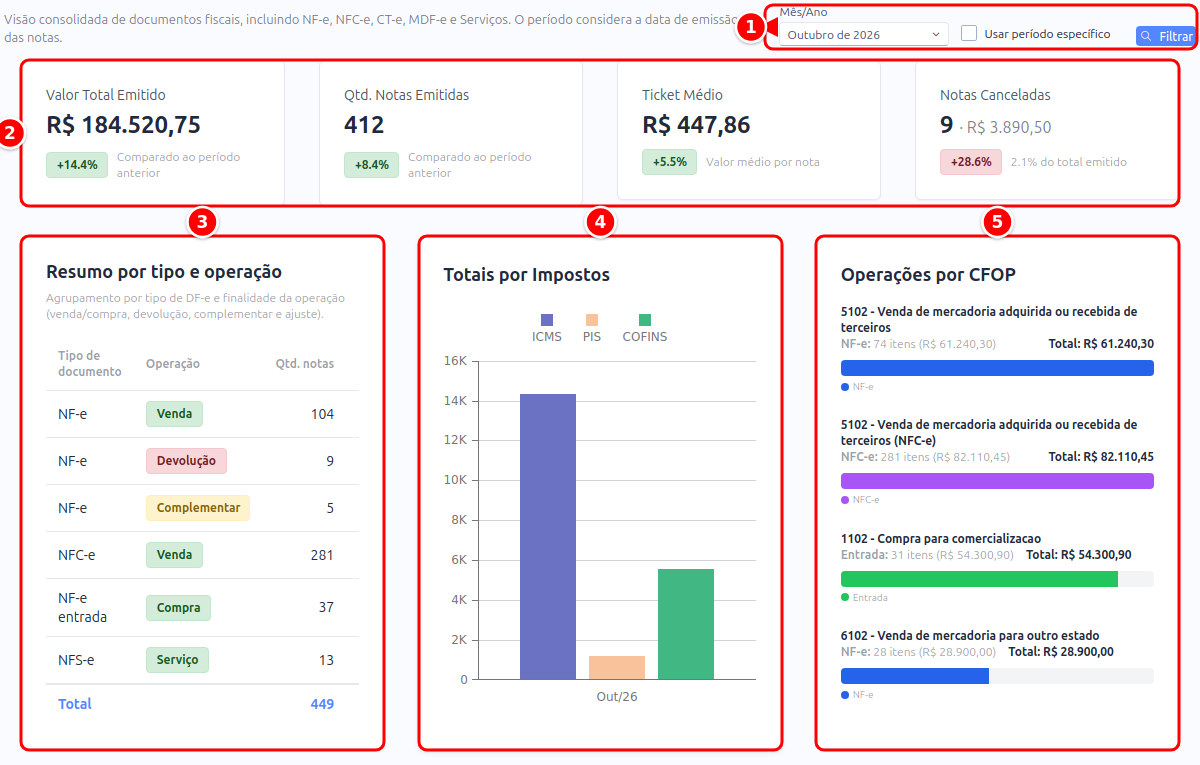The image size is (1200, 765).
Task: Click the NFS-e row document type
Action: (76, 660)
